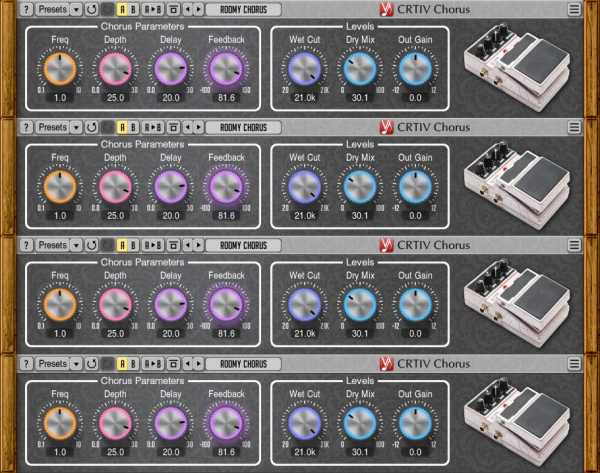Go to previous preset in bottom instance
The image size is (600, 473).
(x=188, y=364)
